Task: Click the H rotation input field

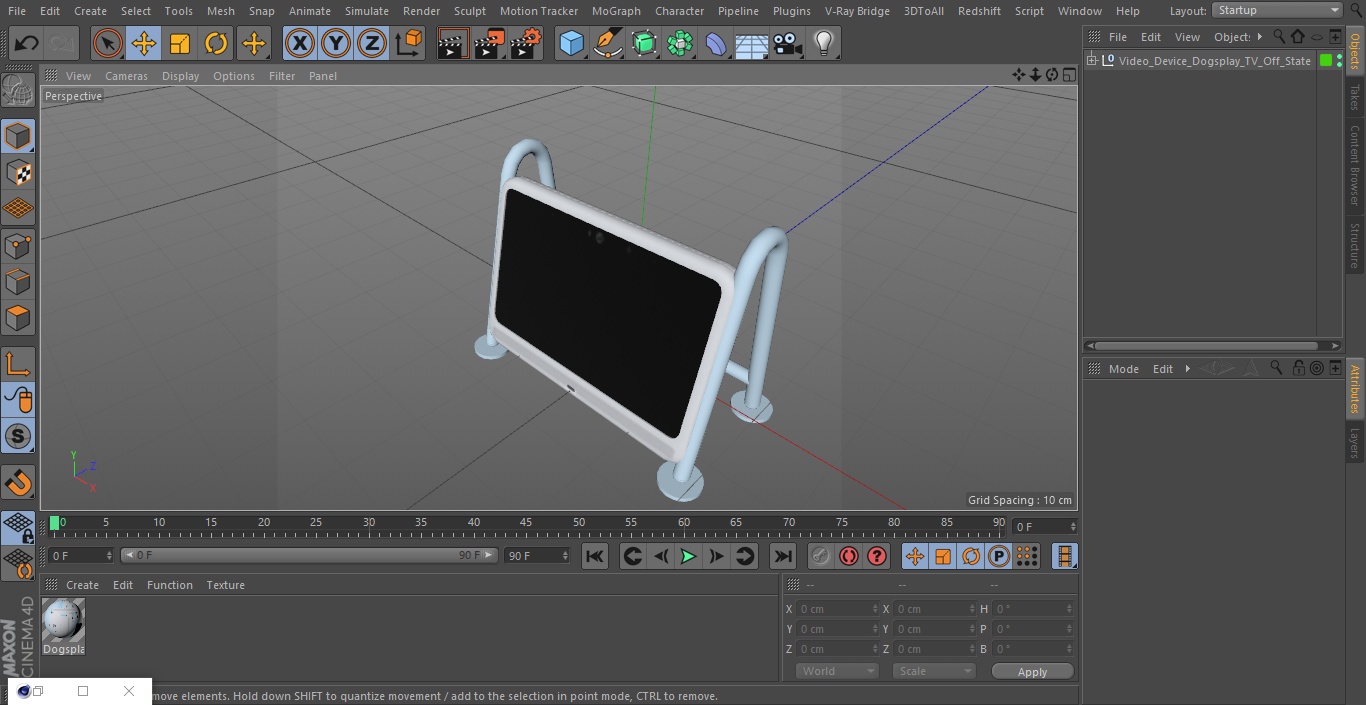Action: (x=1034, y=609)
